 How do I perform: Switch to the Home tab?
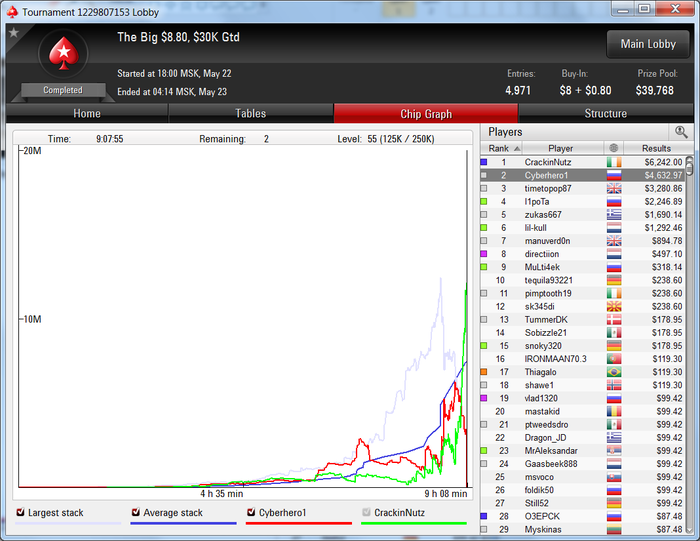point(87,113)
